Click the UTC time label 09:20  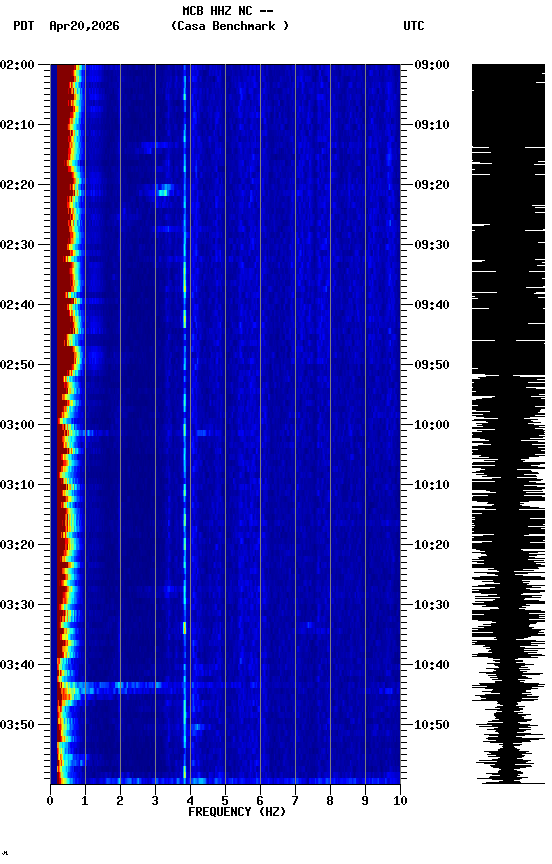(432, 185)
